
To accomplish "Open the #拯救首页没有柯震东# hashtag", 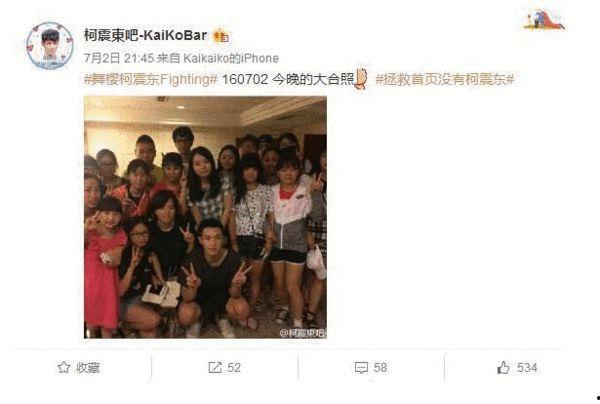I will pyautogui.click(x=445, y=80).
